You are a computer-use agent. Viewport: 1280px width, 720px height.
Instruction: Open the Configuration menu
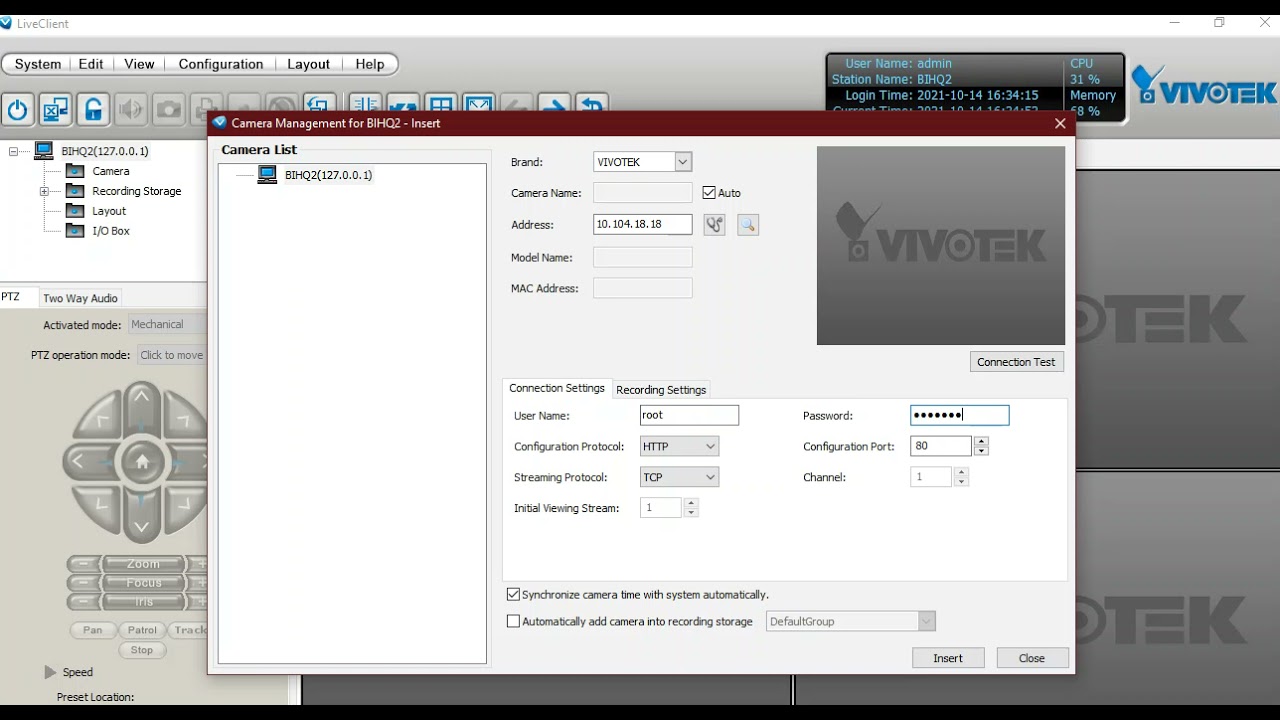pos(221,64)
